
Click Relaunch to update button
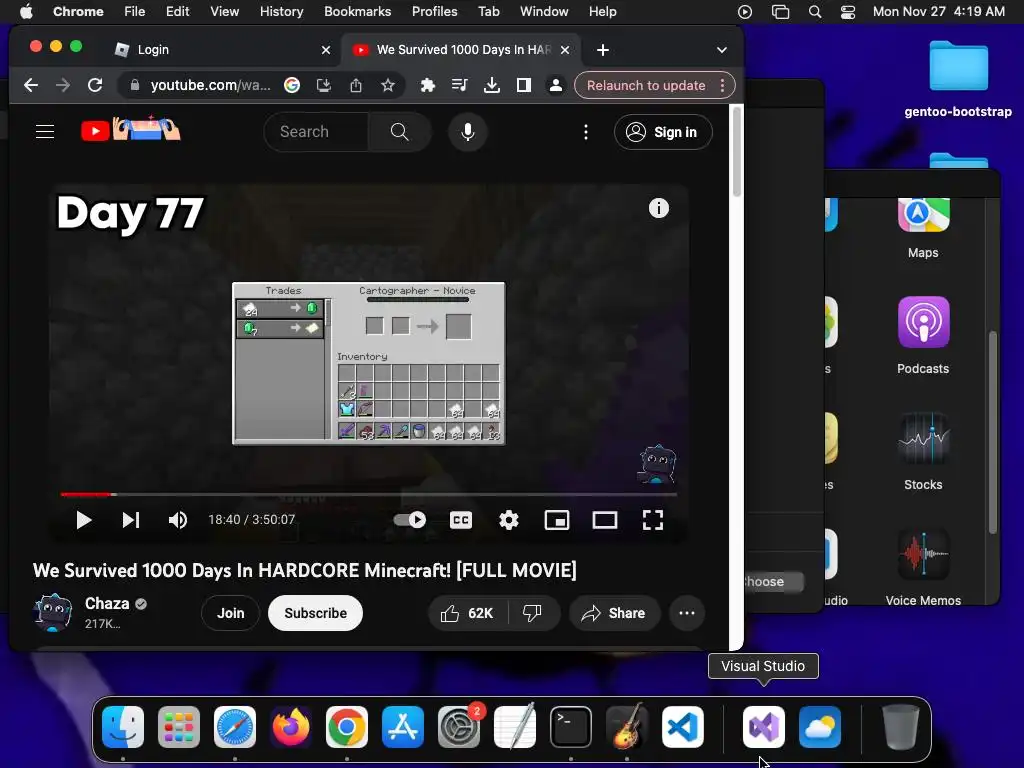(646, 86)
